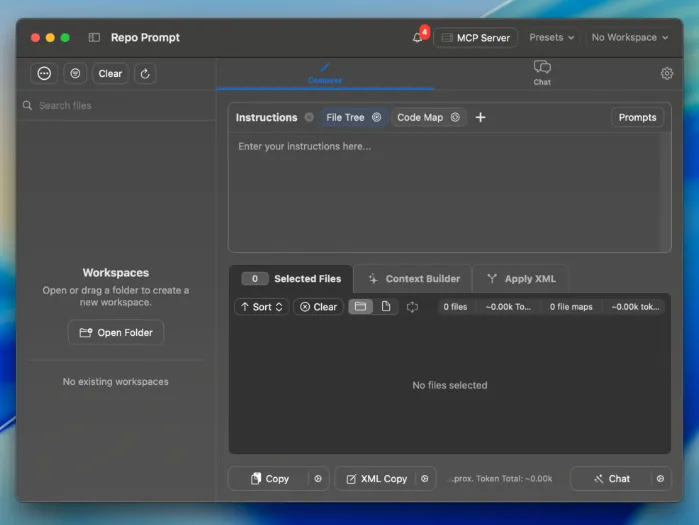This screenshot has width=699, height=525.
Task: Click into the instructions text area
Action: pyautogui.click(x=449, y=192)
